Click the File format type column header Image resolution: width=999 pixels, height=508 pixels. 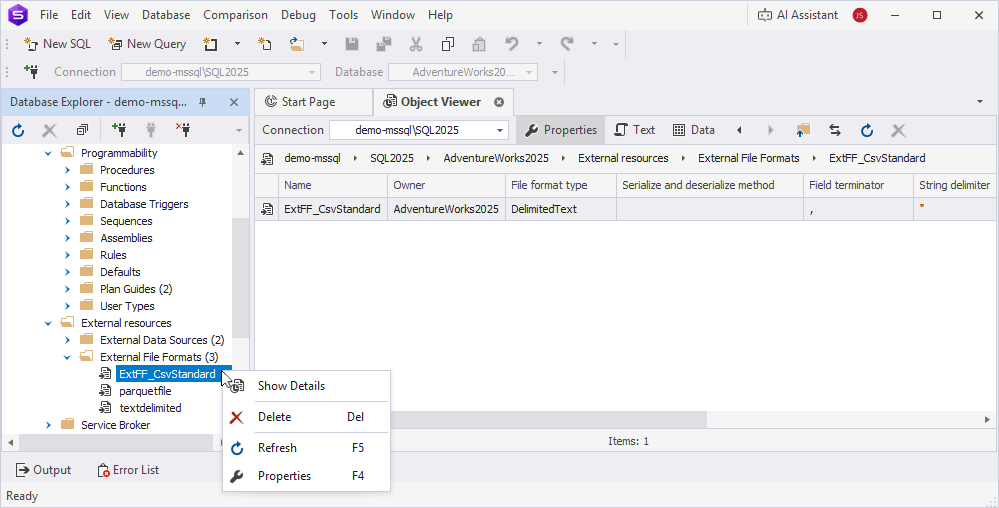[561, 185]
